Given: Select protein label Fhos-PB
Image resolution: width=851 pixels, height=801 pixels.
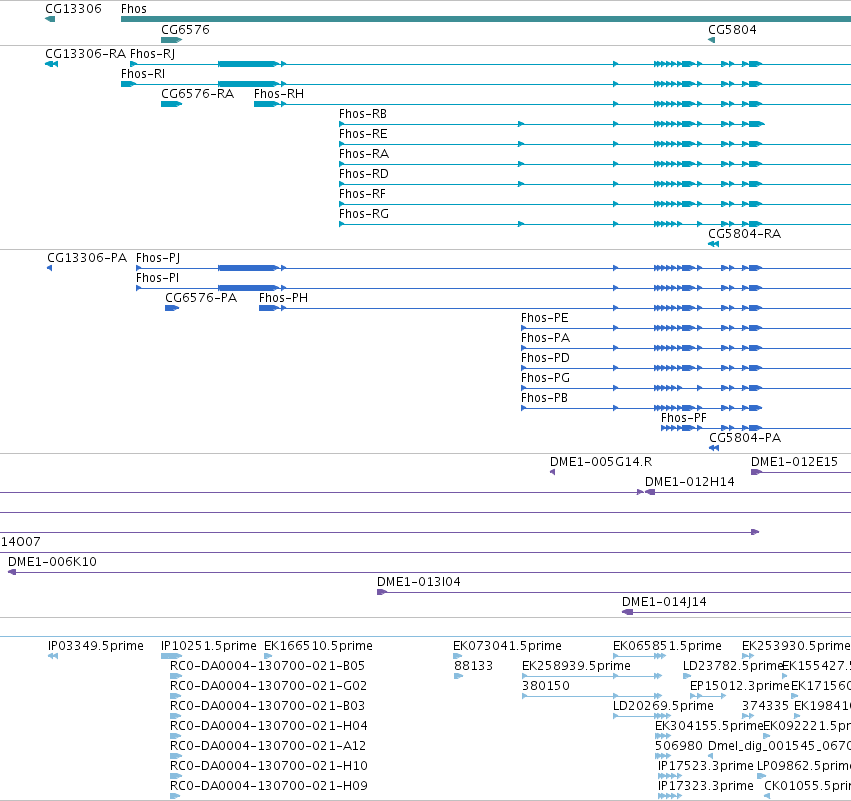Looking at the screenshot, I should point(544,398).
